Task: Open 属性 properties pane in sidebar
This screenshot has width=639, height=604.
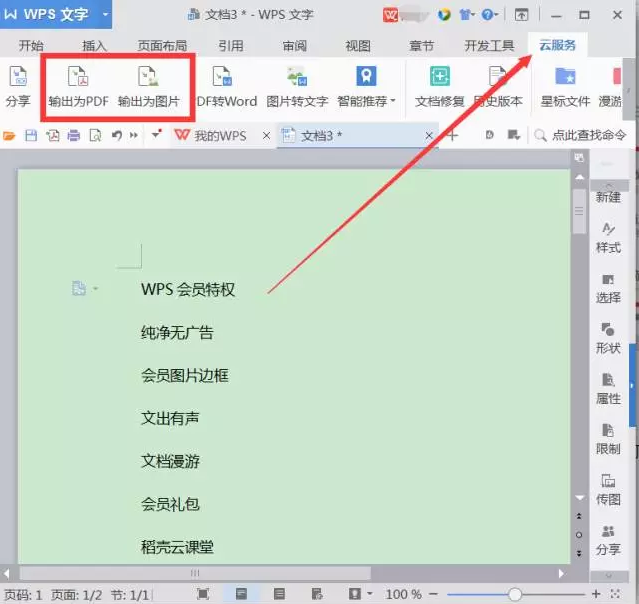Action: coord(608,389)
